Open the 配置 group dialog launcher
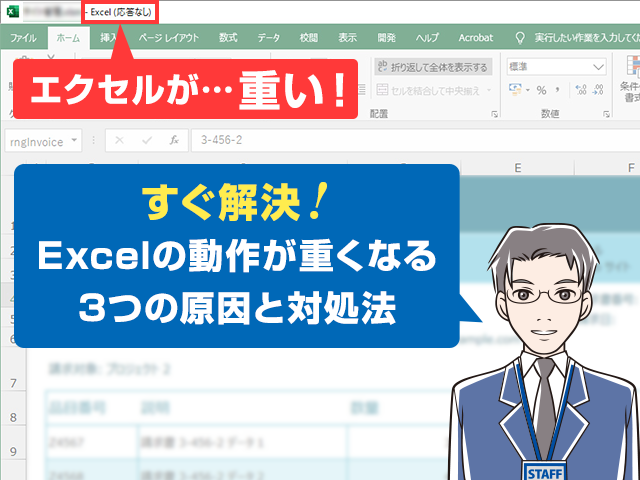 tap(494, 114)
